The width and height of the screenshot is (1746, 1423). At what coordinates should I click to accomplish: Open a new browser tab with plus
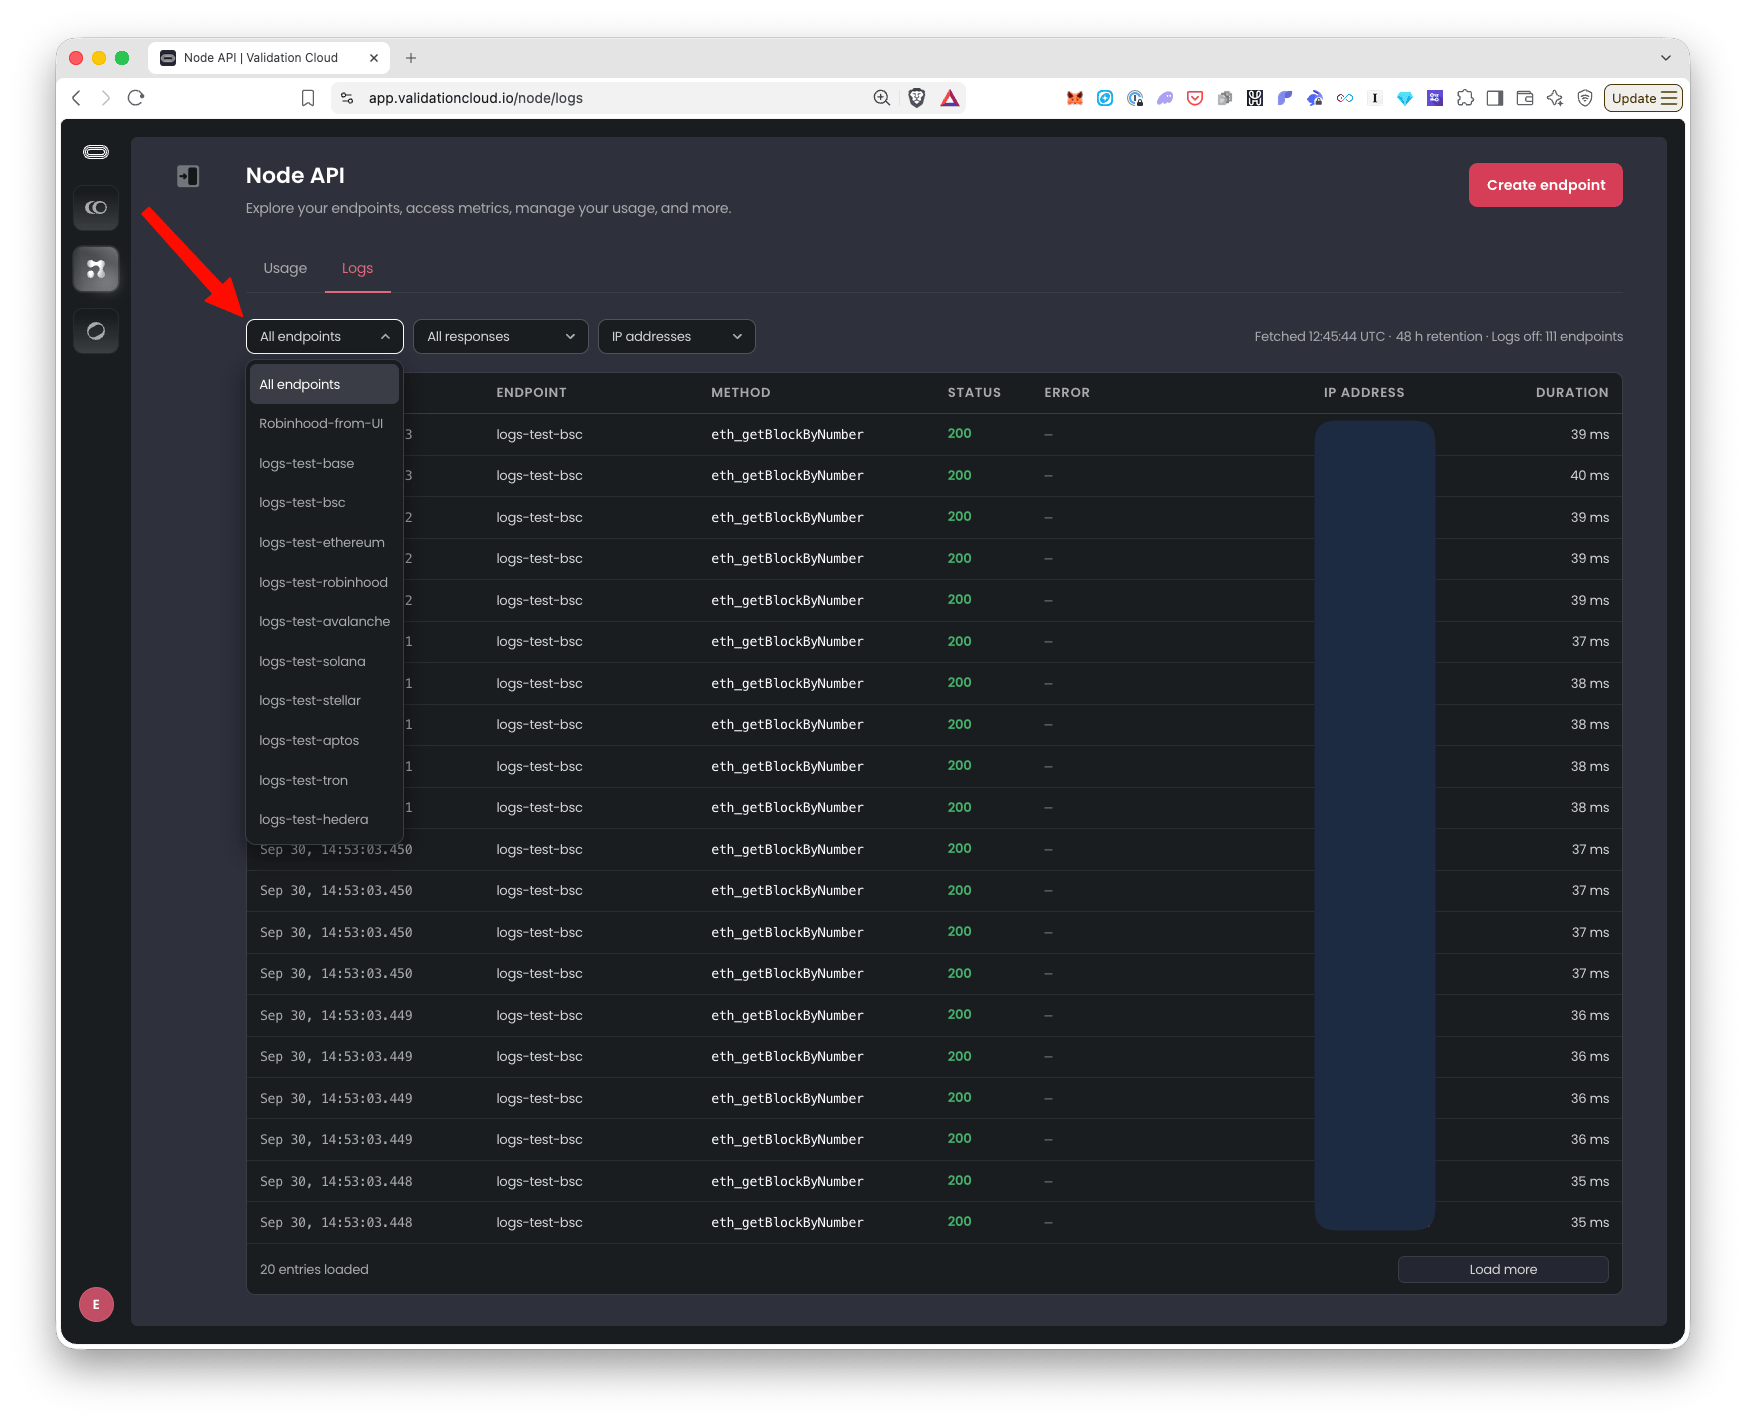(411, 58)
